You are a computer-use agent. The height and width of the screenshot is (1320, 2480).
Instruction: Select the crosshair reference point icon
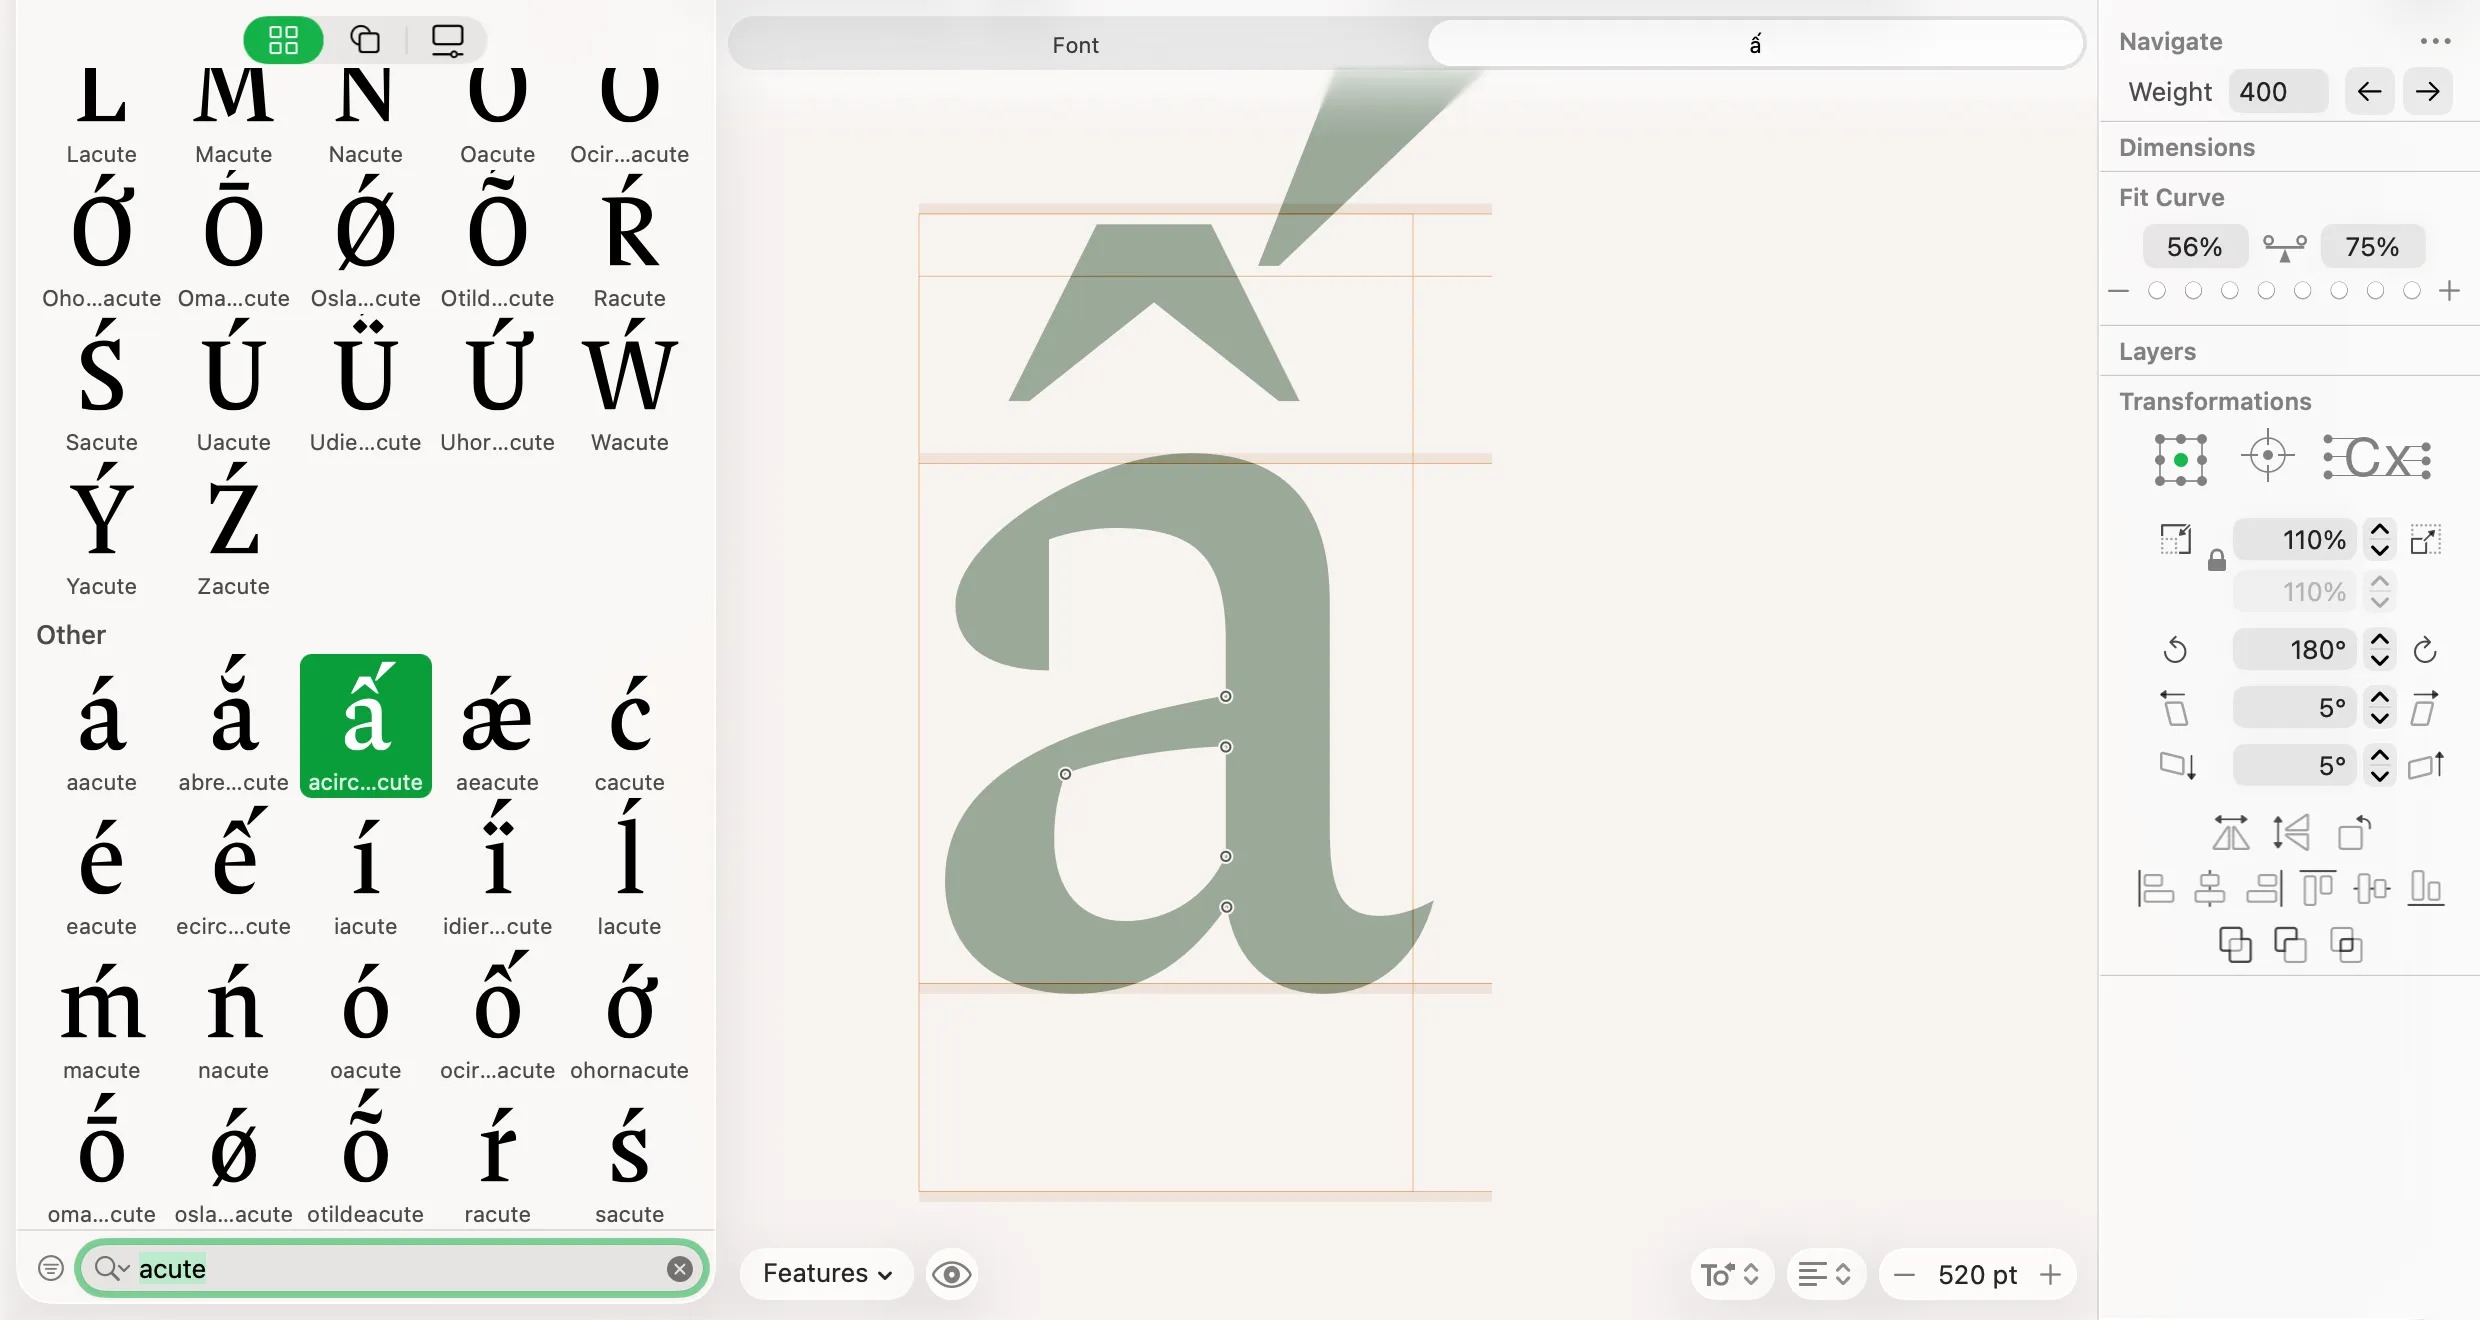pyautogui.click(x=2267, y=456)
